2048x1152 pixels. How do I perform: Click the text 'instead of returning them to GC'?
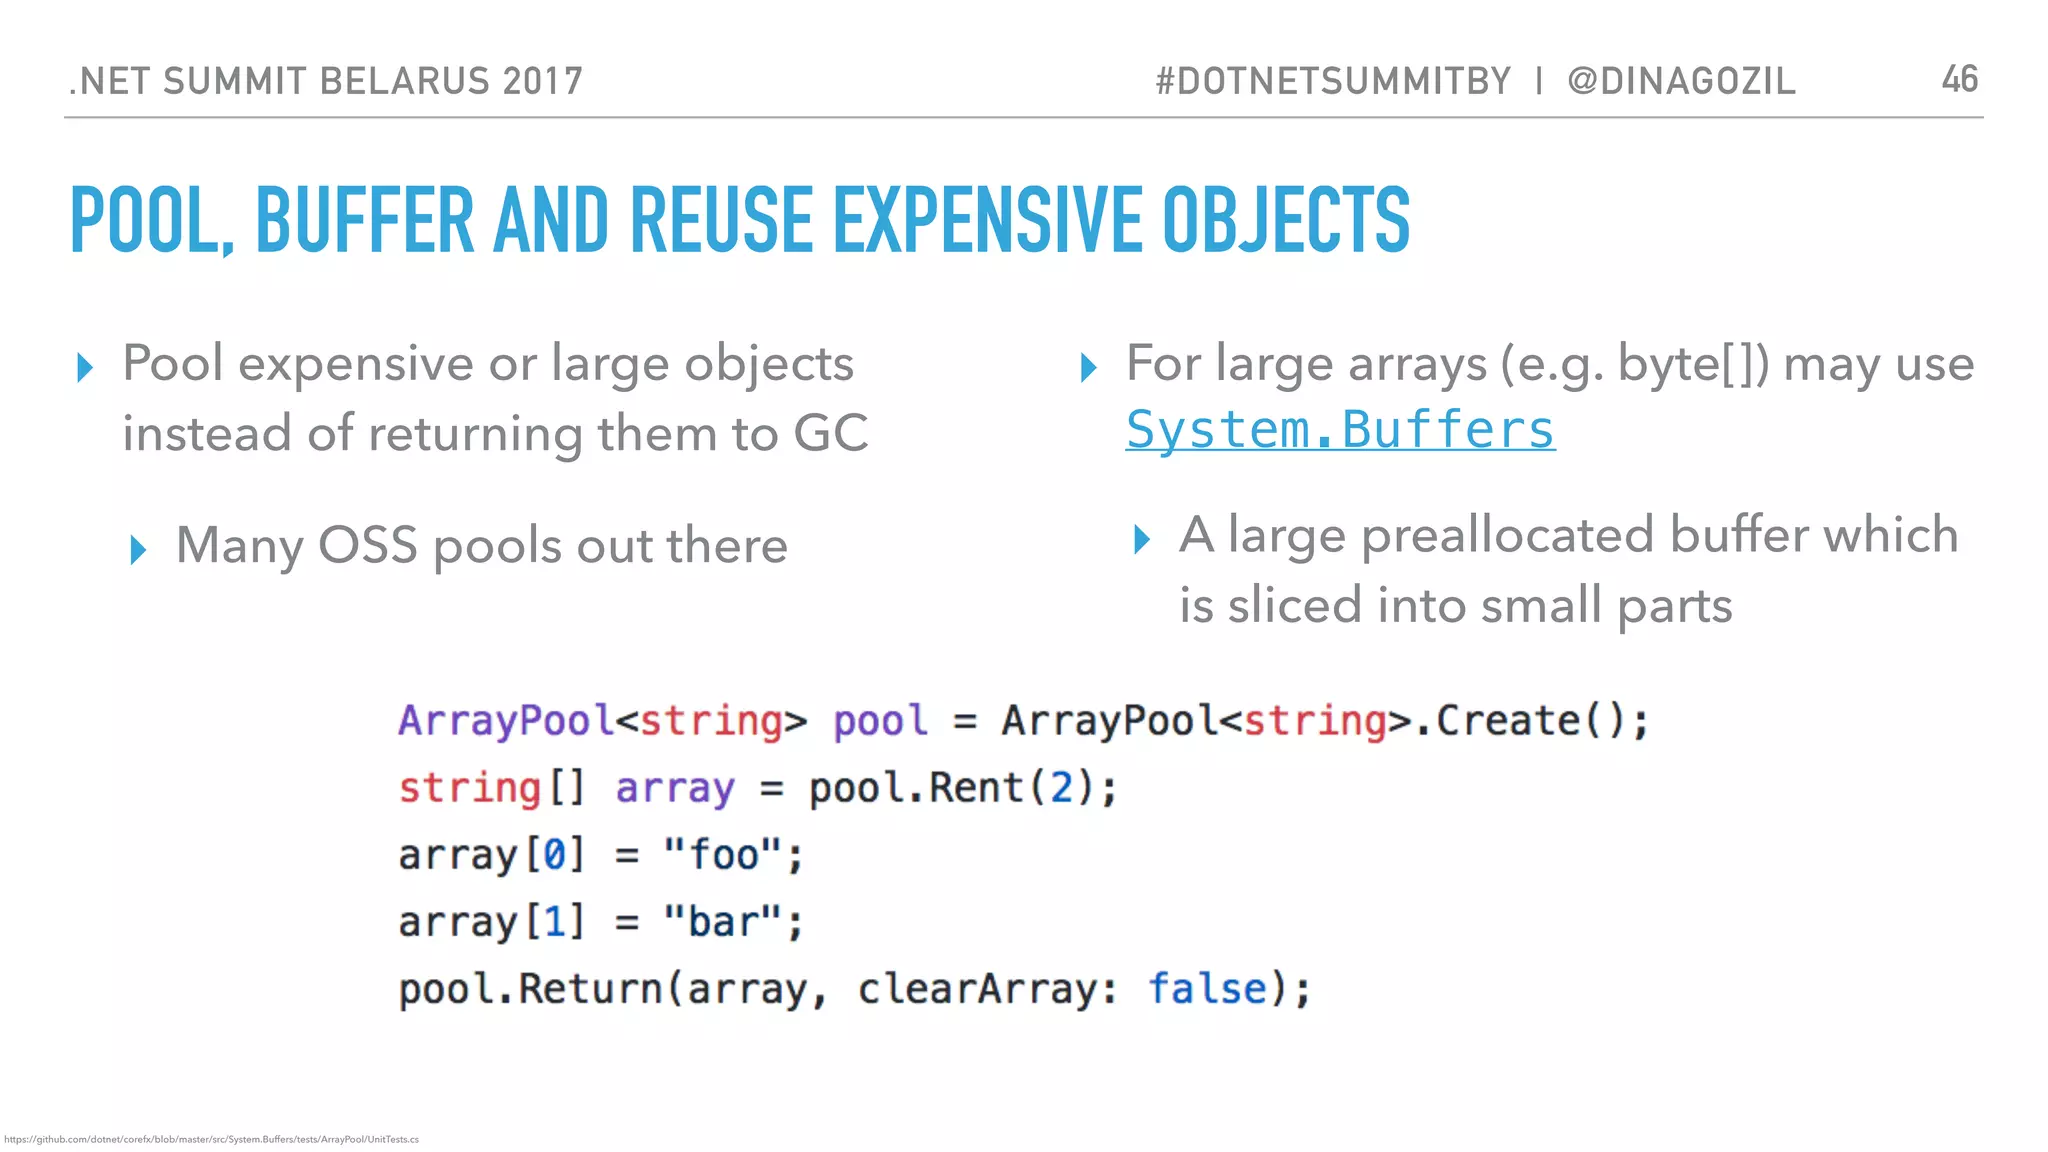pos(495,435)
